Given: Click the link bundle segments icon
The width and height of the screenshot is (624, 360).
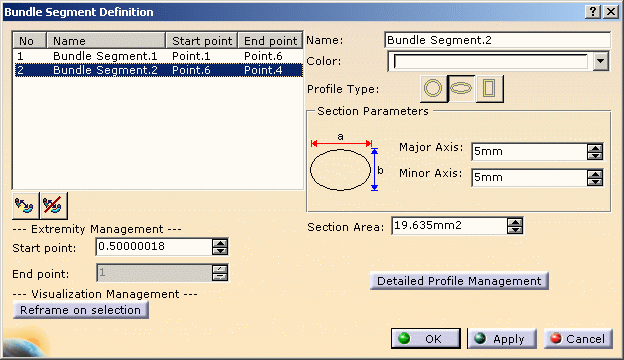Looking at the screenshot, I should tap(25, 205).
